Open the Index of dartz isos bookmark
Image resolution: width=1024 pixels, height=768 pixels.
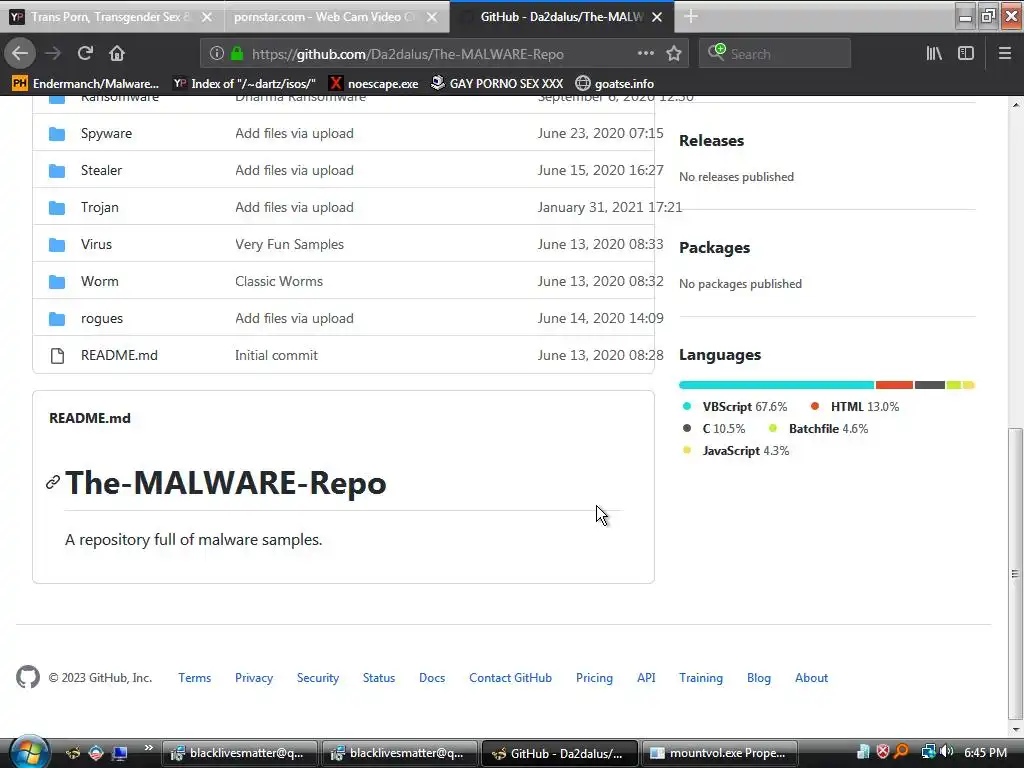244,84
